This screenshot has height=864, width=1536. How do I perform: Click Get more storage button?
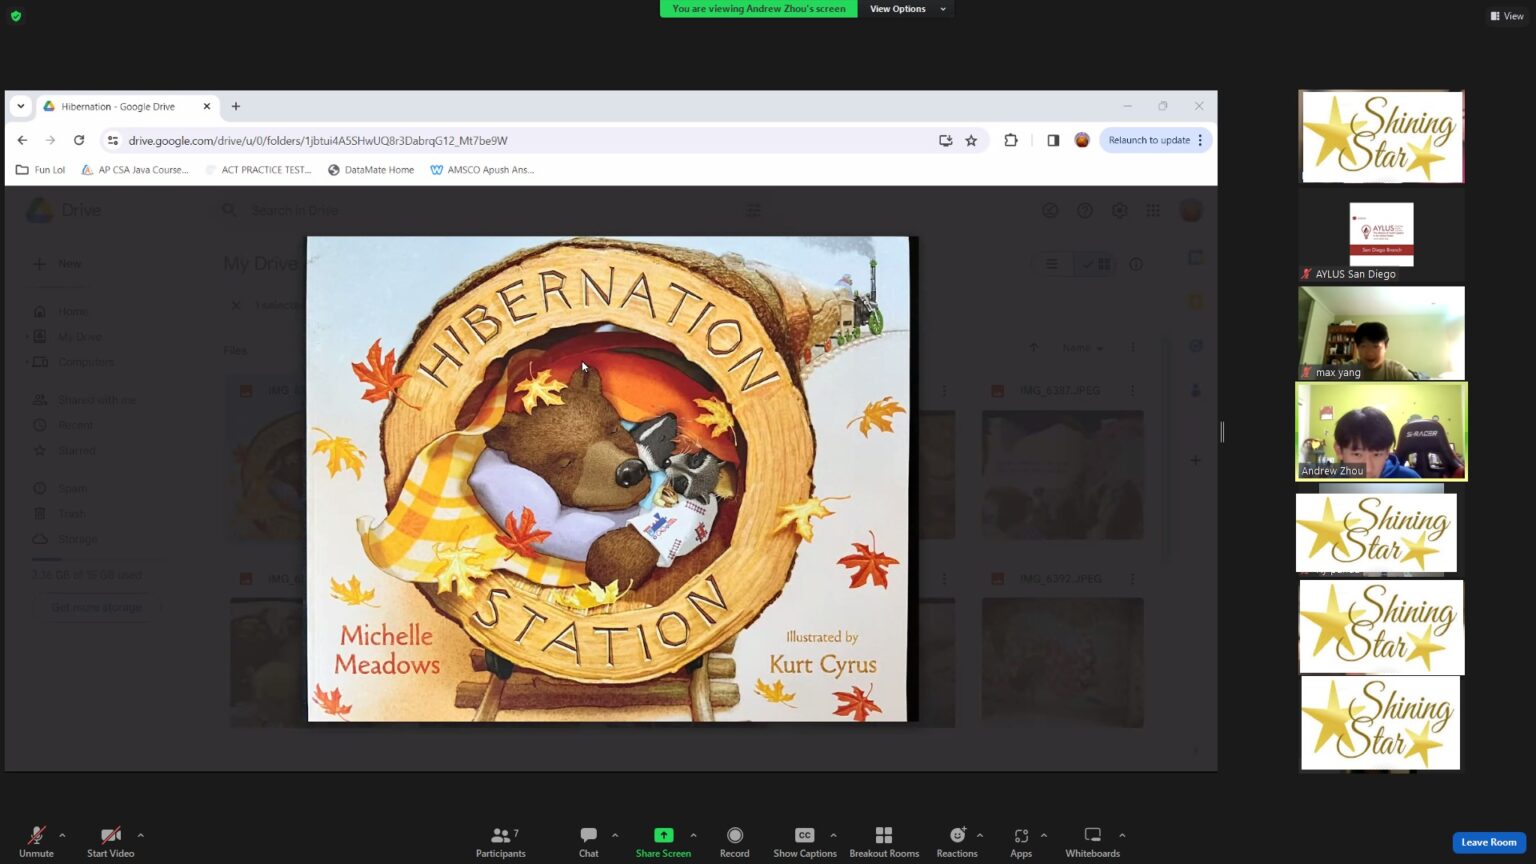coord(96,607)
